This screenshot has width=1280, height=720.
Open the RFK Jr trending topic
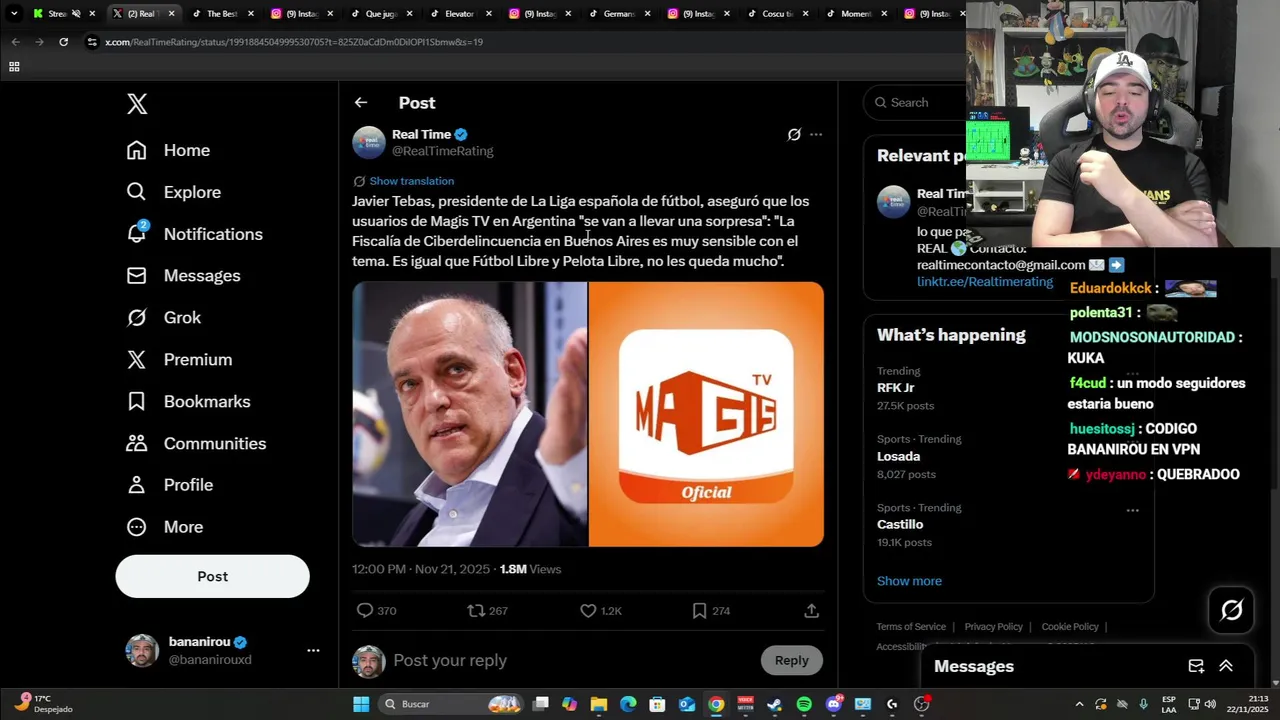coord(1008,388)
